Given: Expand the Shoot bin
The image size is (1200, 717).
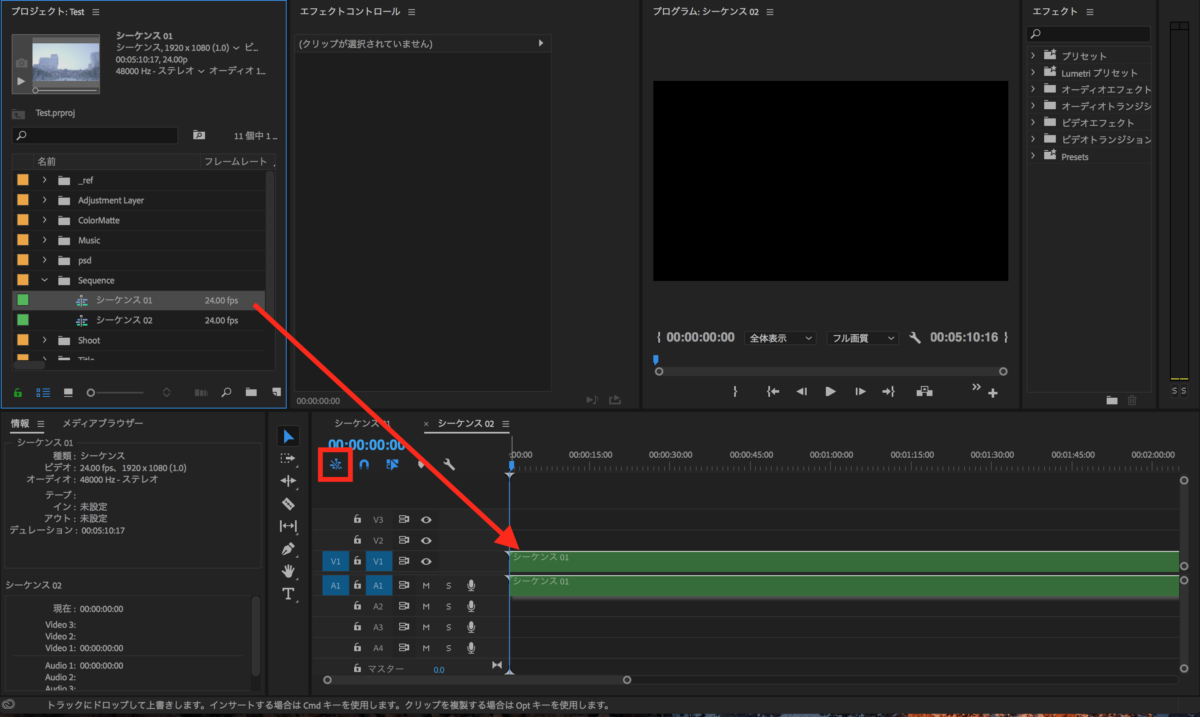Looking at the screenshot, I should [x=44, y=340].
